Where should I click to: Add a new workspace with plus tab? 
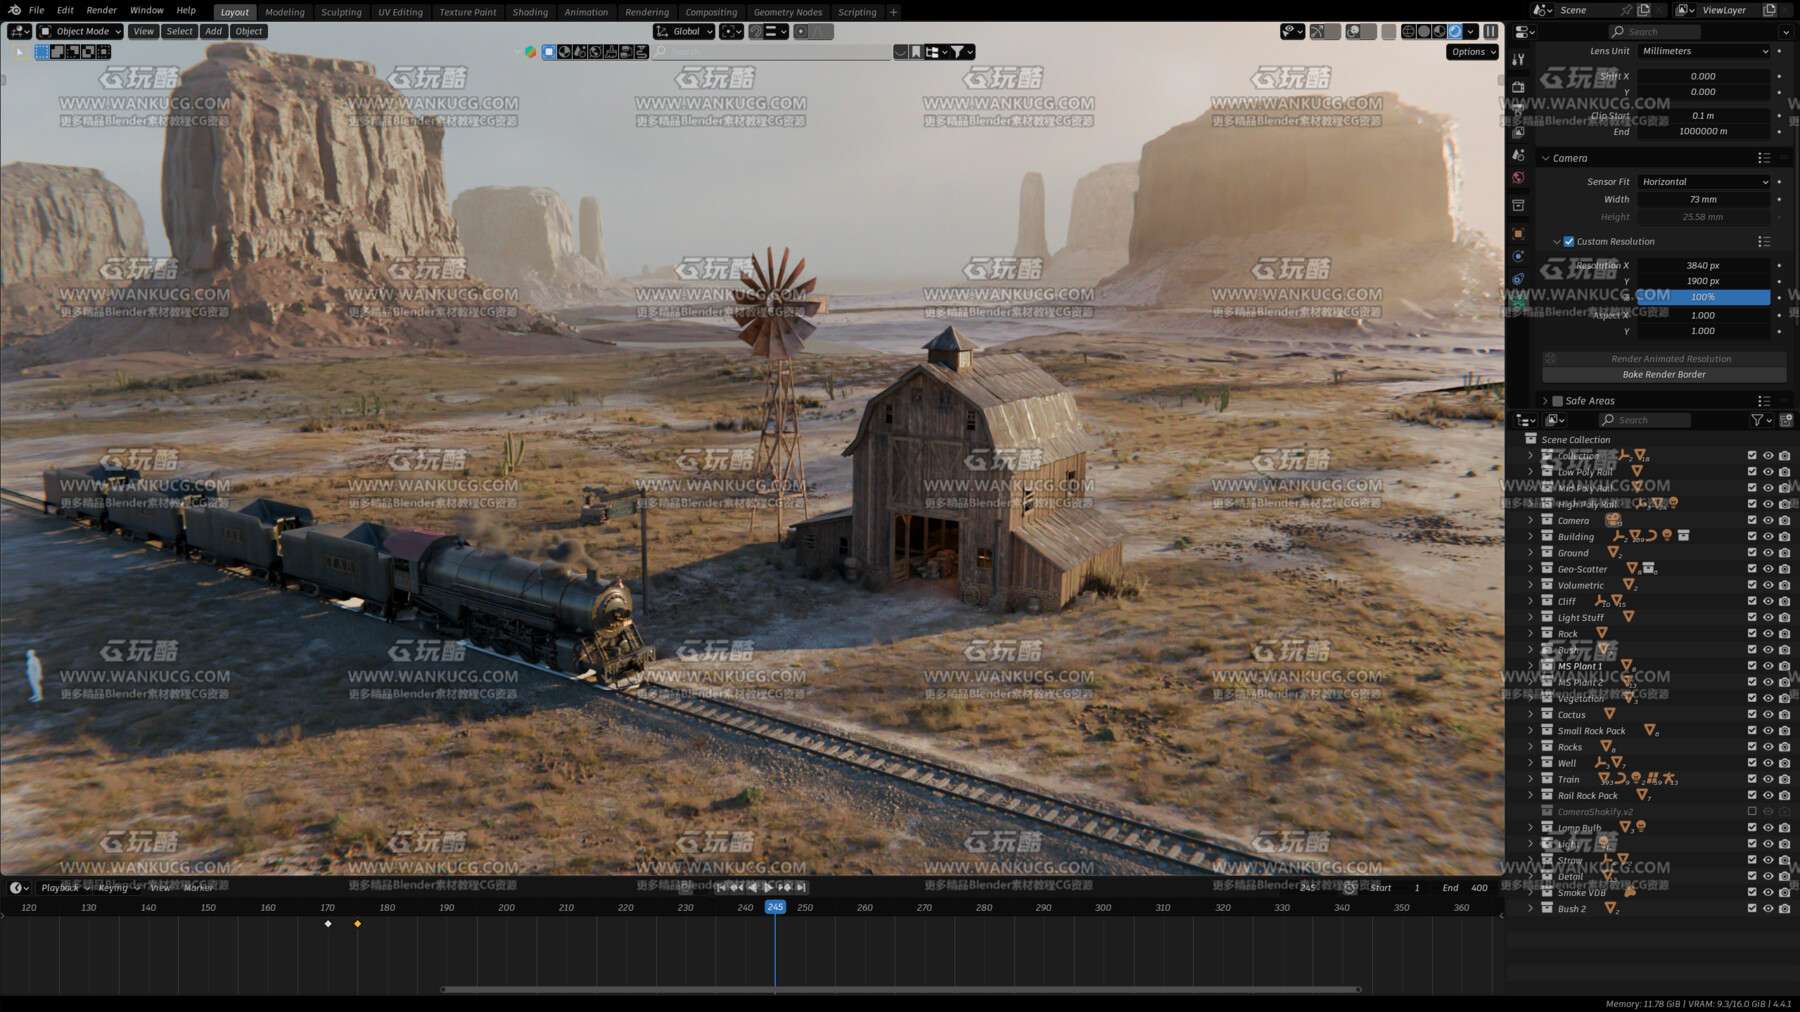[x=893, y=12]
